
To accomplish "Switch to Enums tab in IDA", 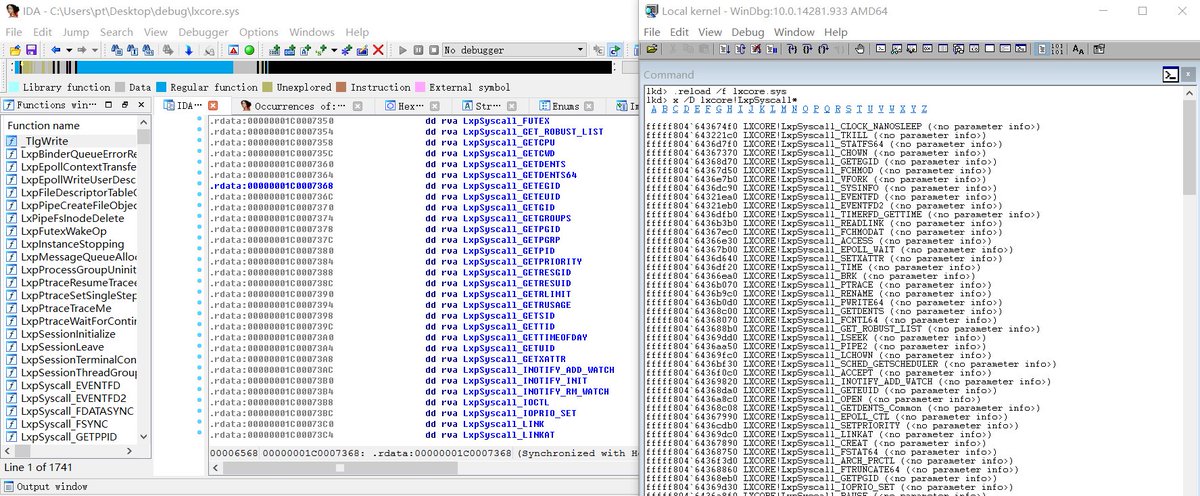I will coord(565,105).
